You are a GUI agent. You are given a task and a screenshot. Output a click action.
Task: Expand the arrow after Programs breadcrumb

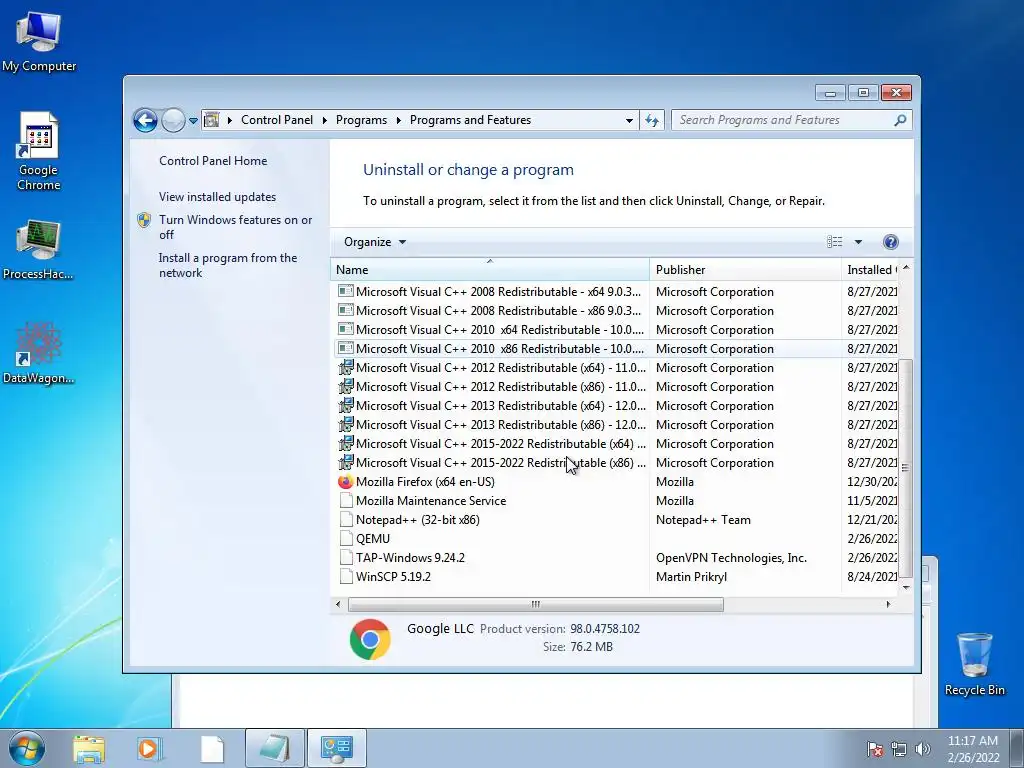[x=398, y=120]
